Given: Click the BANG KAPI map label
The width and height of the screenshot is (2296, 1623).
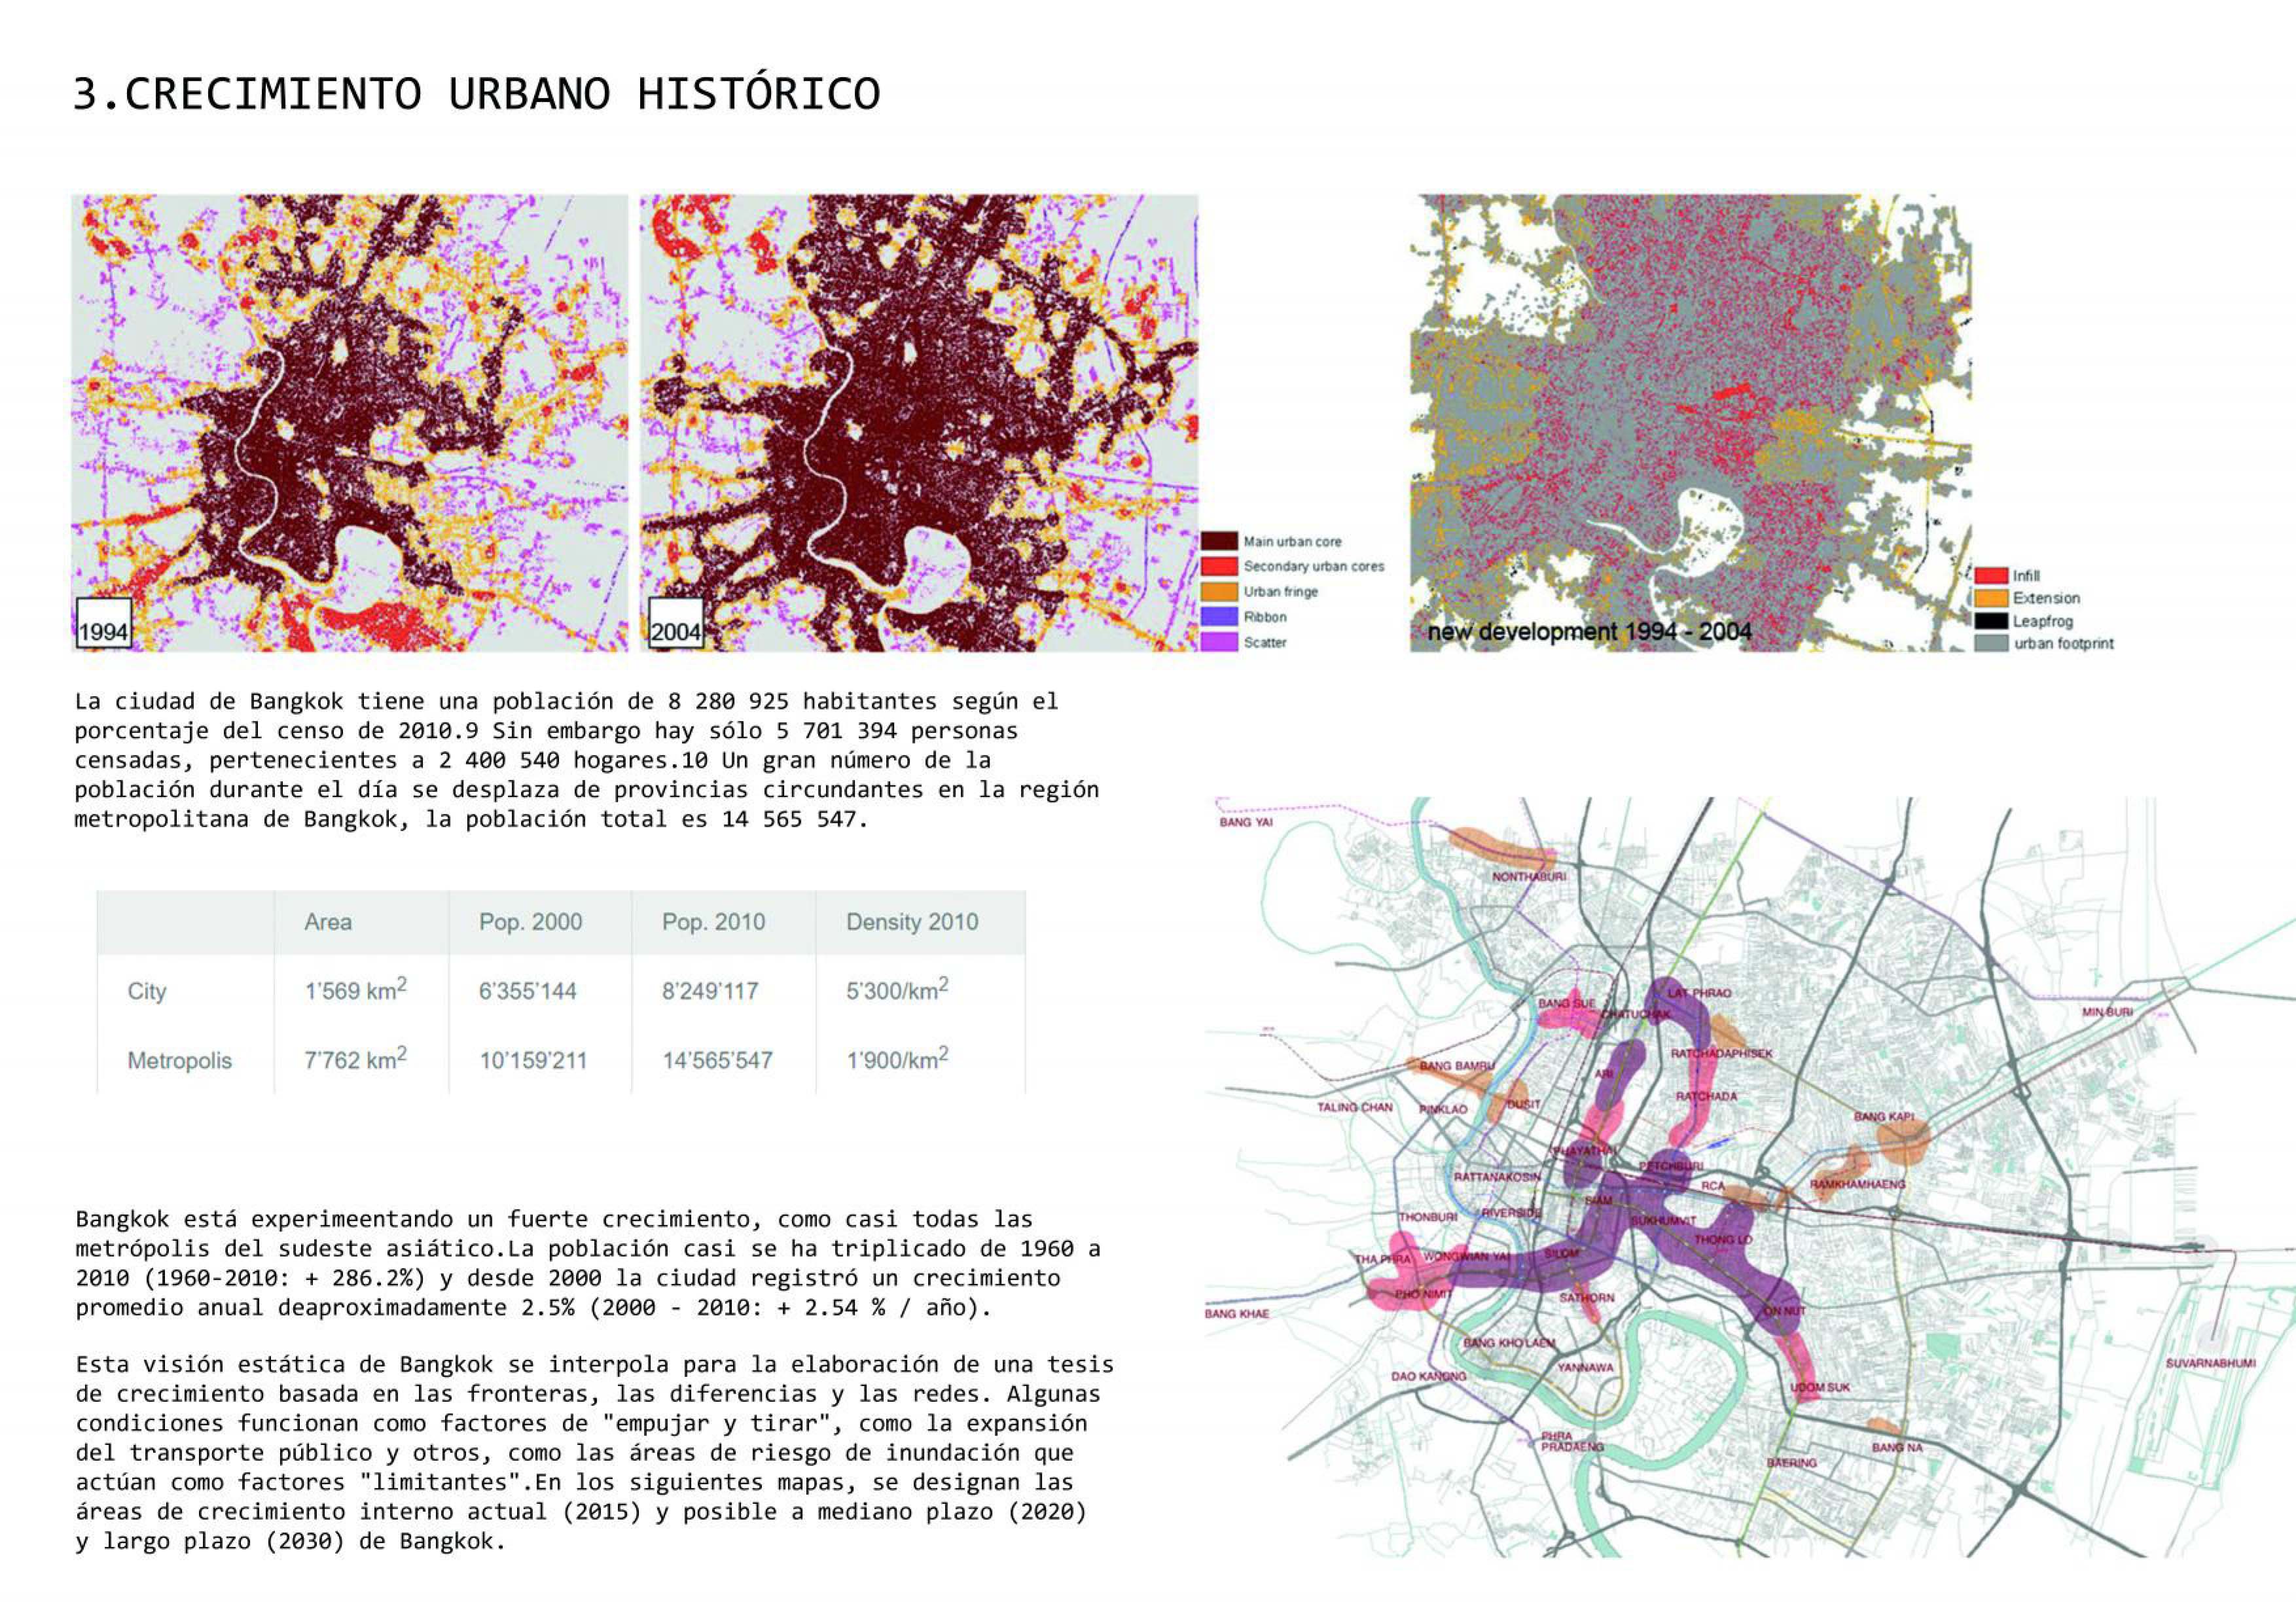Looking at the screenshot, I should coord(1884,1117).
